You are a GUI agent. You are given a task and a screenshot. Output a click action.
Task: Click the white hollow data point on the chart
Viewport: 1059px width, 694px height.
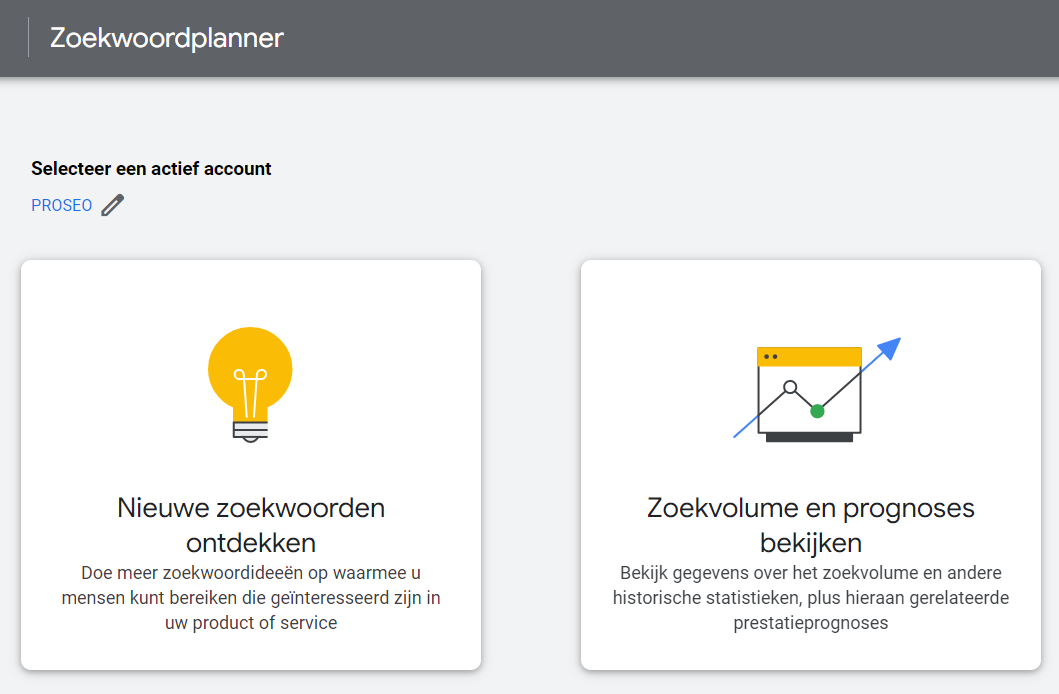click(x=790, y=388)
